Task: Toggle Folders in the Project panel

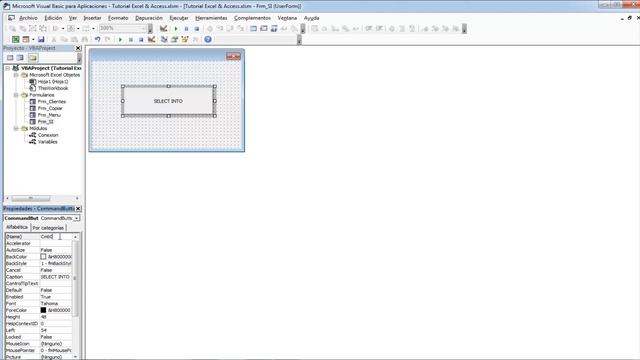Action: click(33, 58)
